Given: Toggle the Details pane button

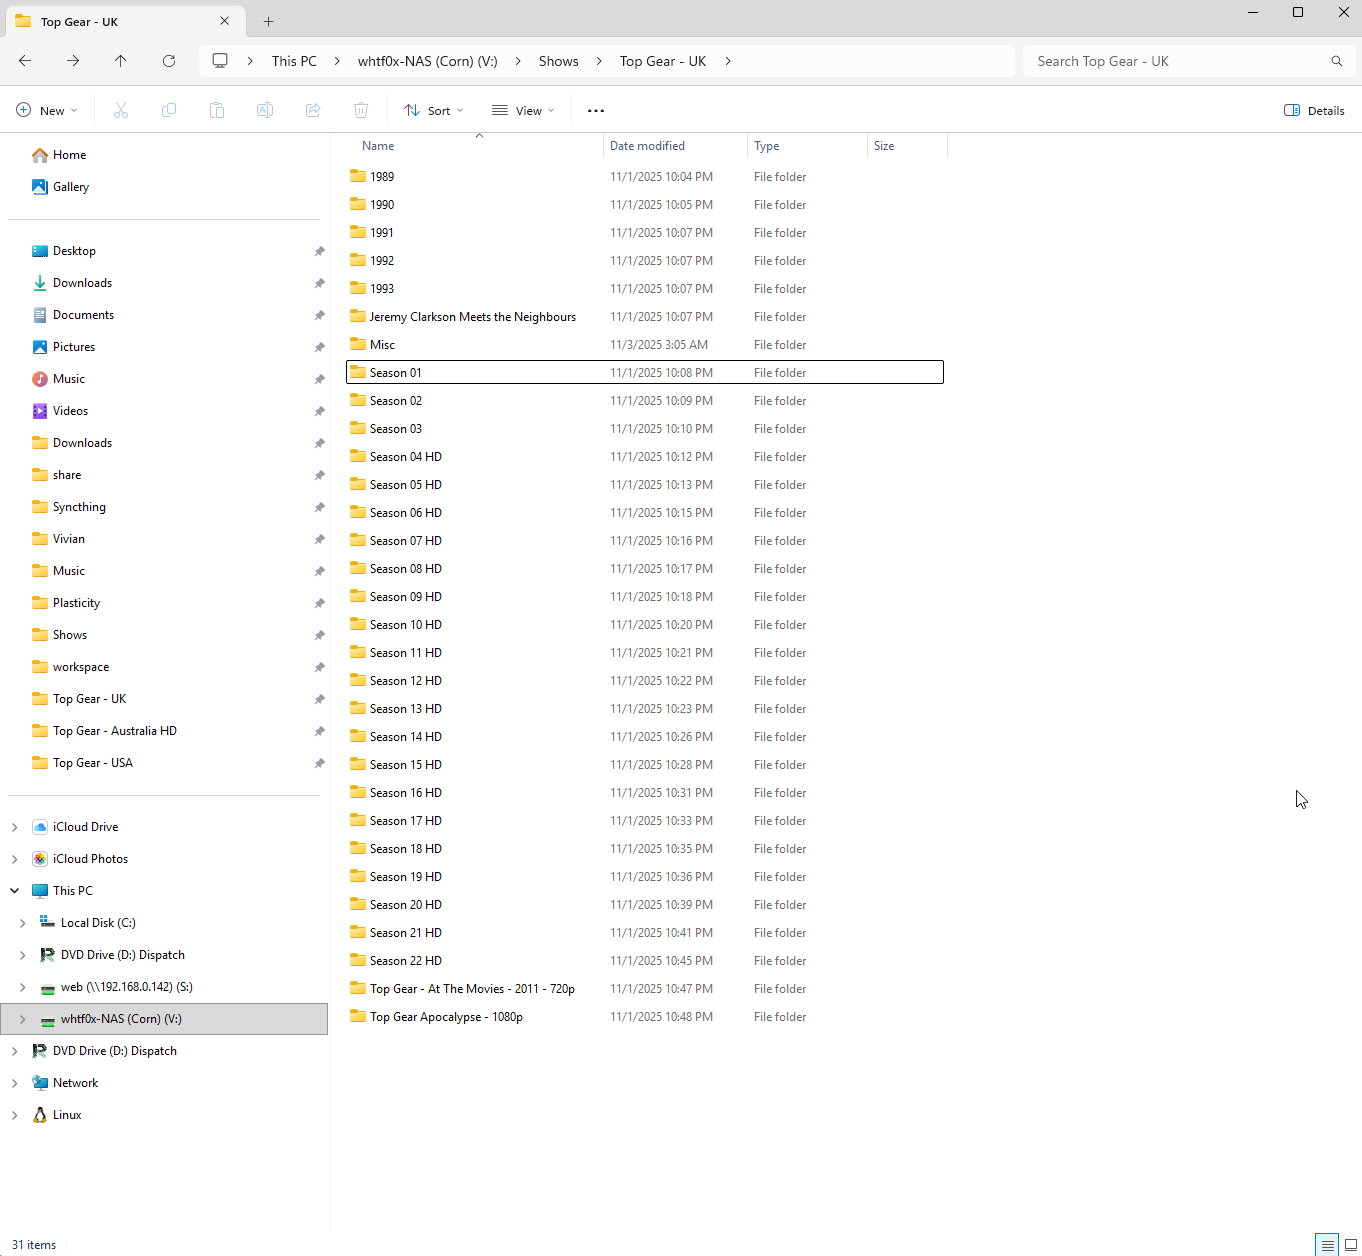Looking at the screenshot, I should point(1314,110).
